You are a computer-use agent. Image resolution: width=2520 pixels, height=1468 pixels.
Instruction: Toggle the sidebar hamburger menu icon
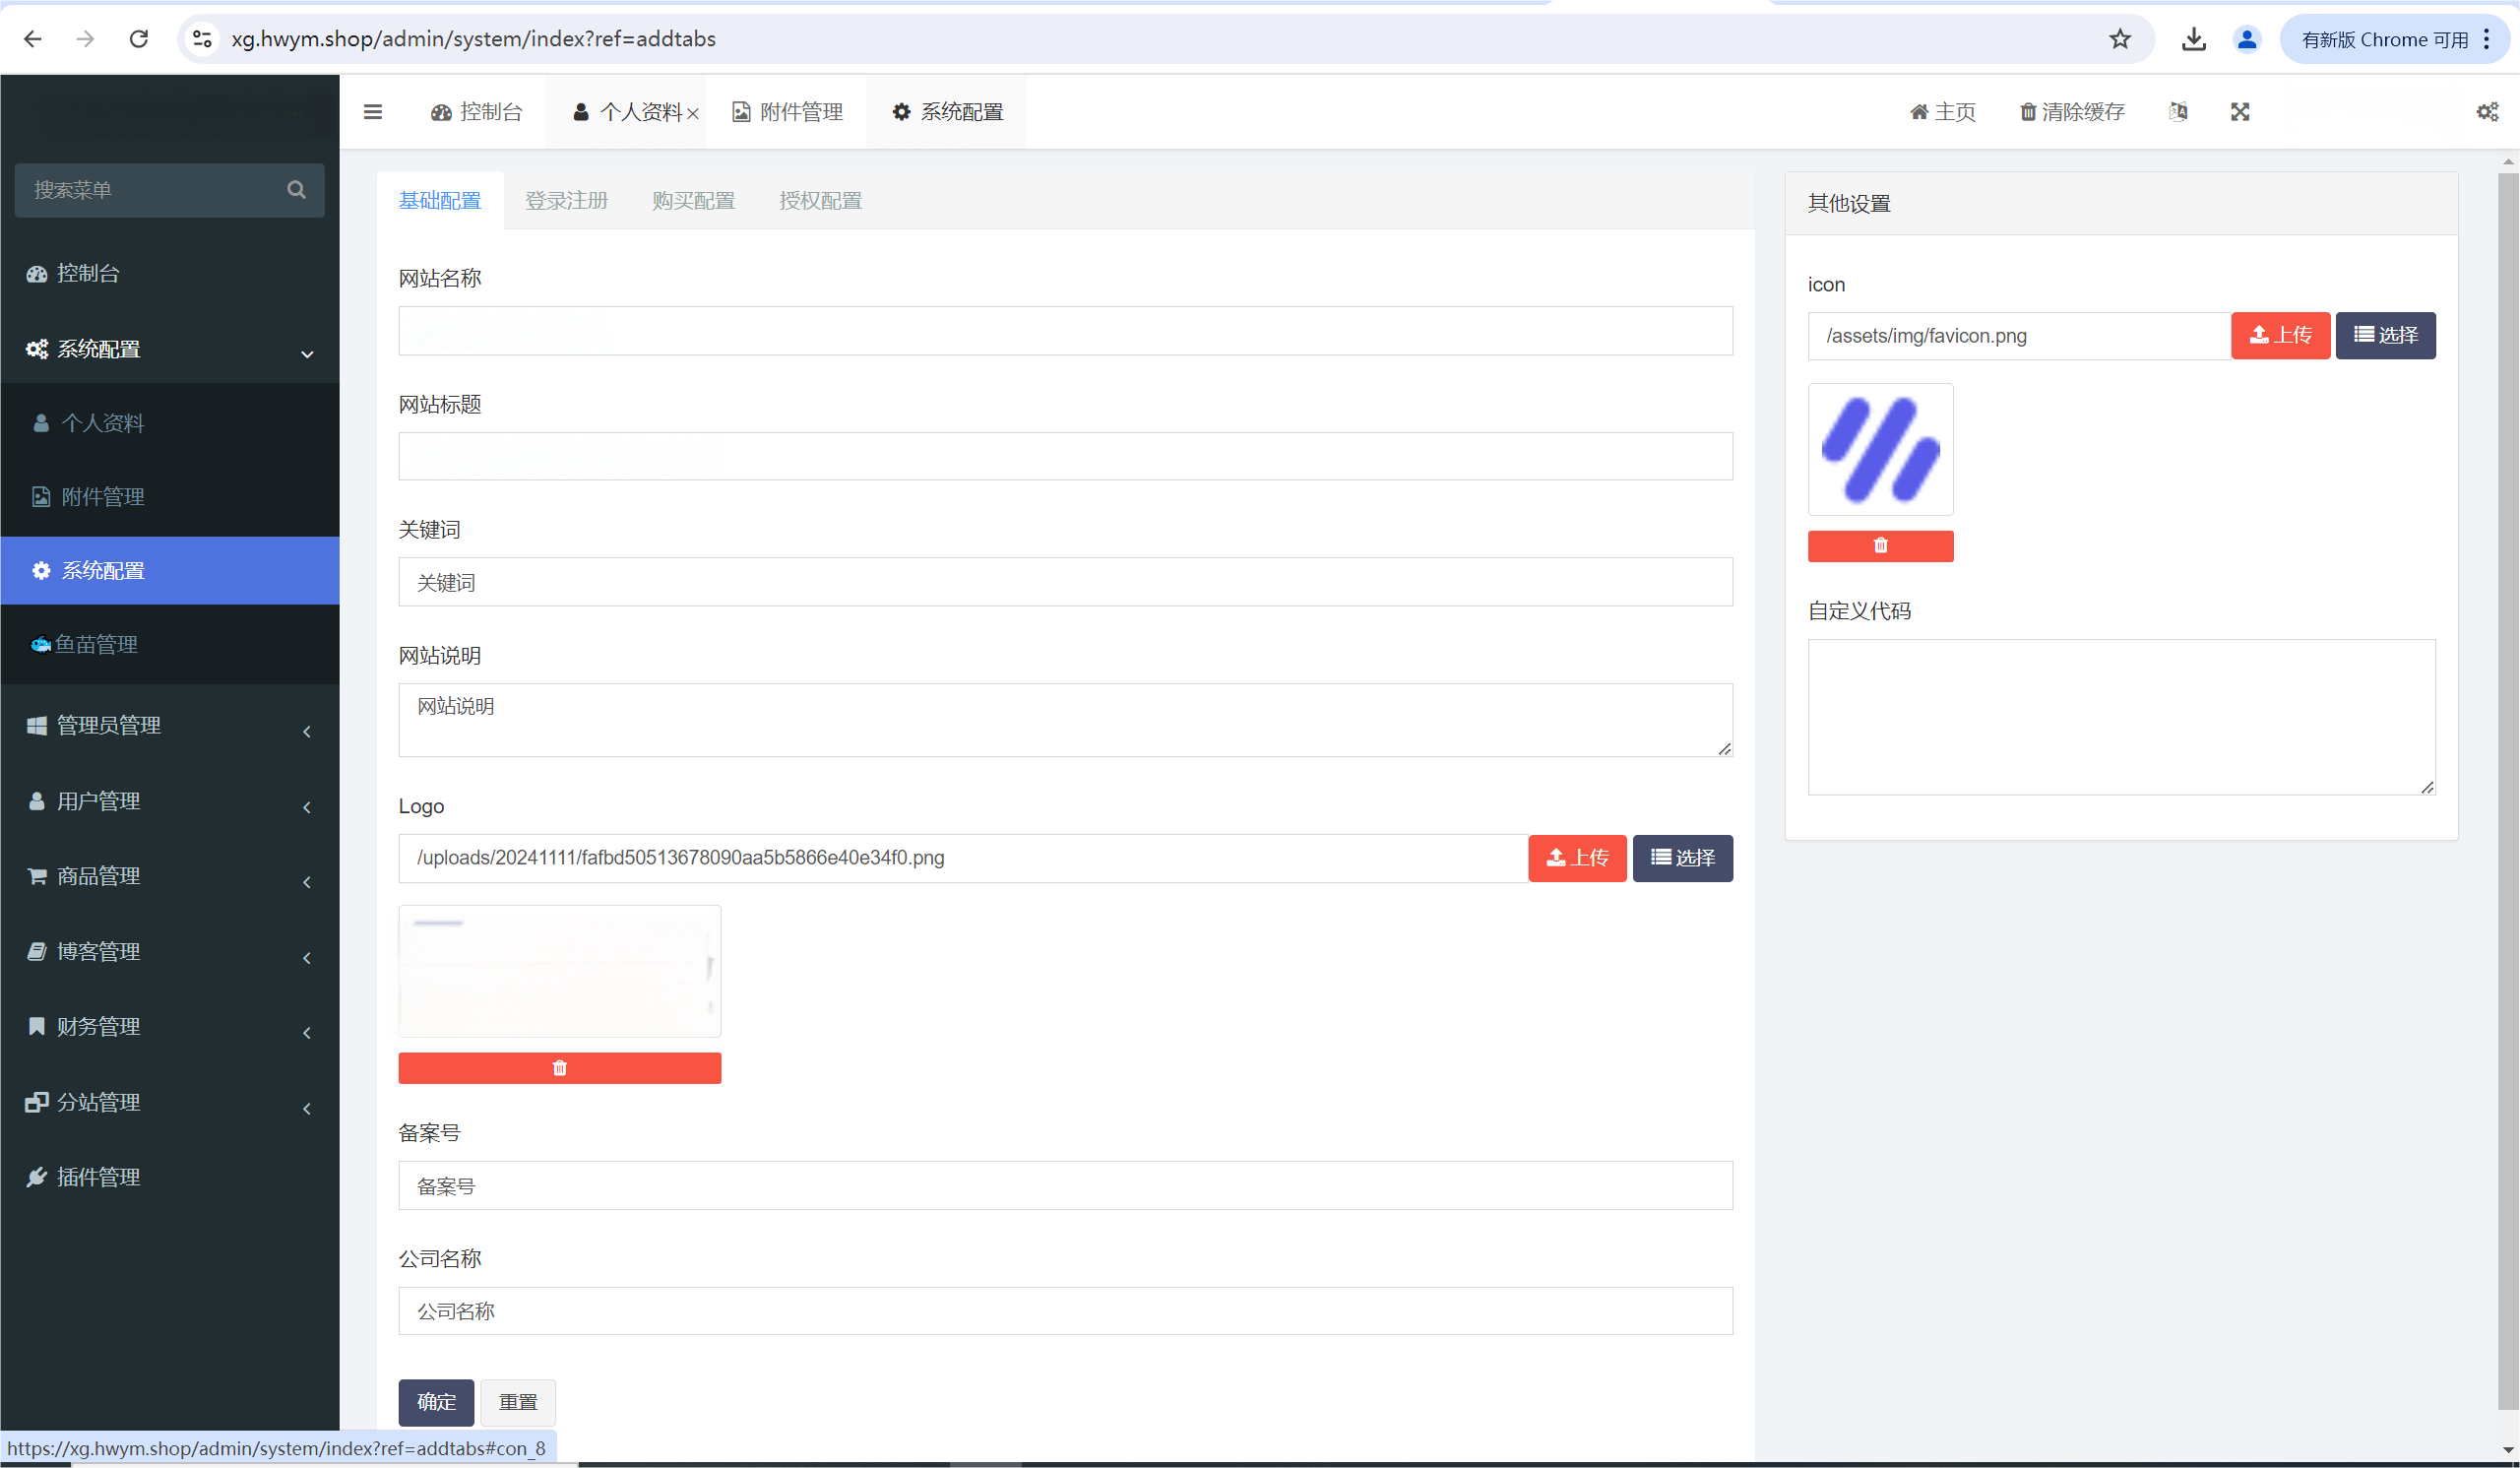pos(372,112)
